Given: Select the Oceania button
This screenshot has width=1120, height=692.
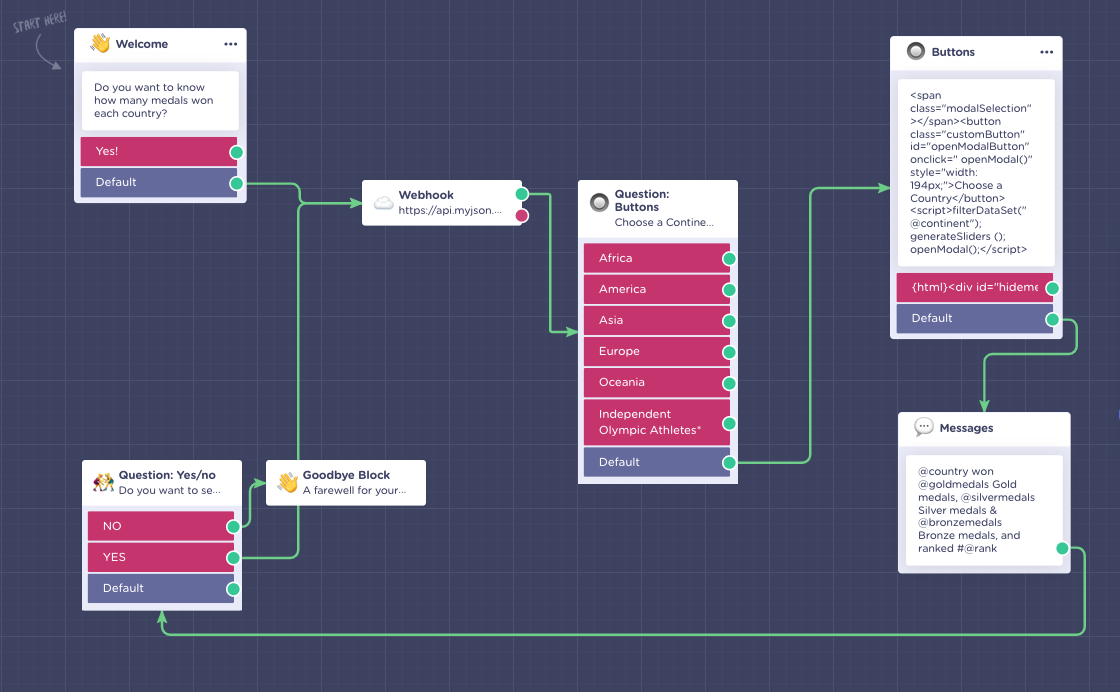Looking at the screenshot, I should click(x=656, y=382).
